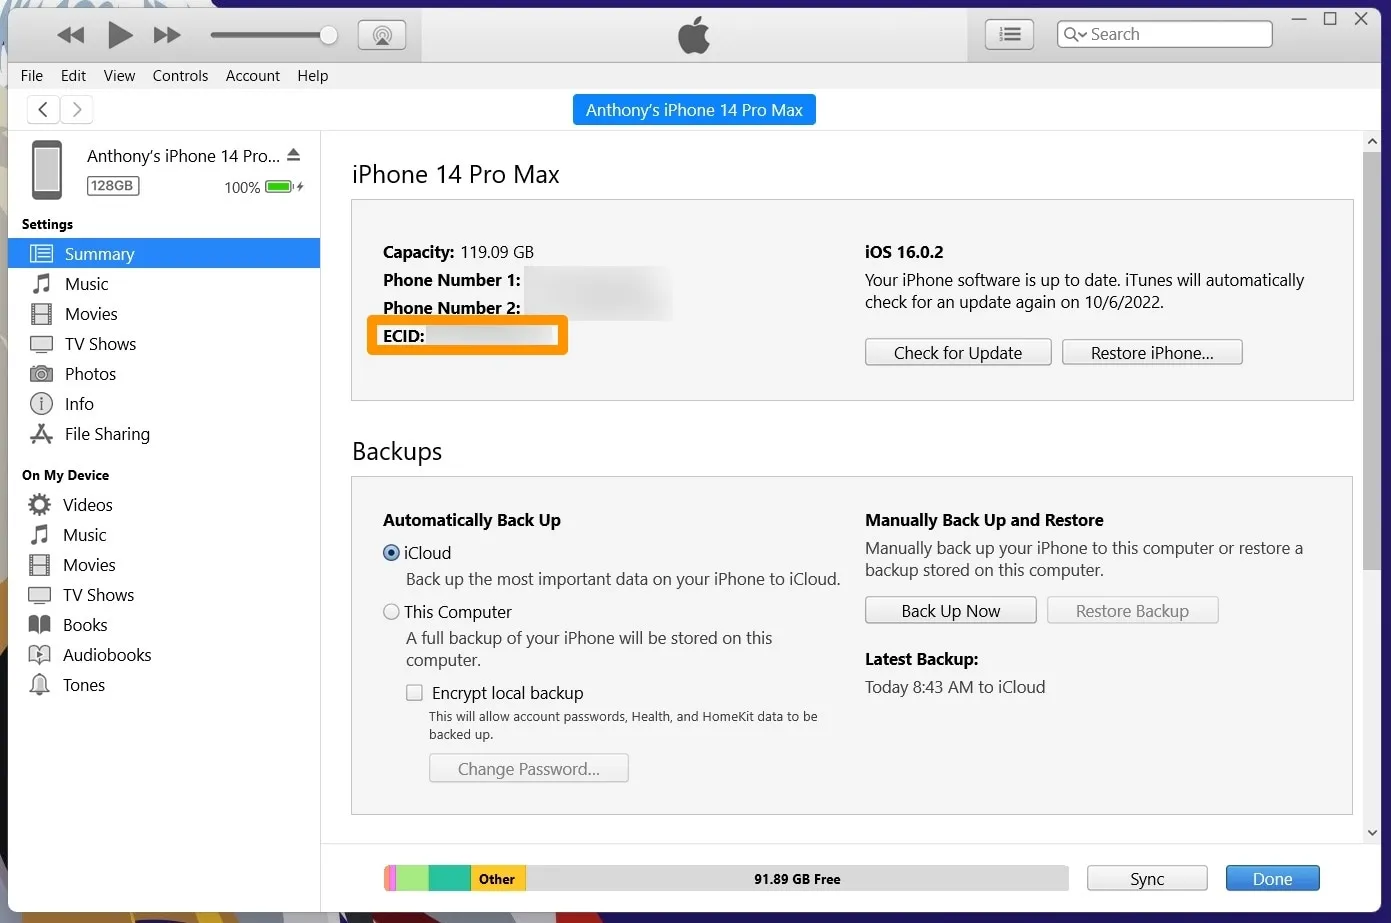Viewport: 1391px width, 923px height.
Task: Click the 100% battery indicator icon
Action: coord(279,187)
